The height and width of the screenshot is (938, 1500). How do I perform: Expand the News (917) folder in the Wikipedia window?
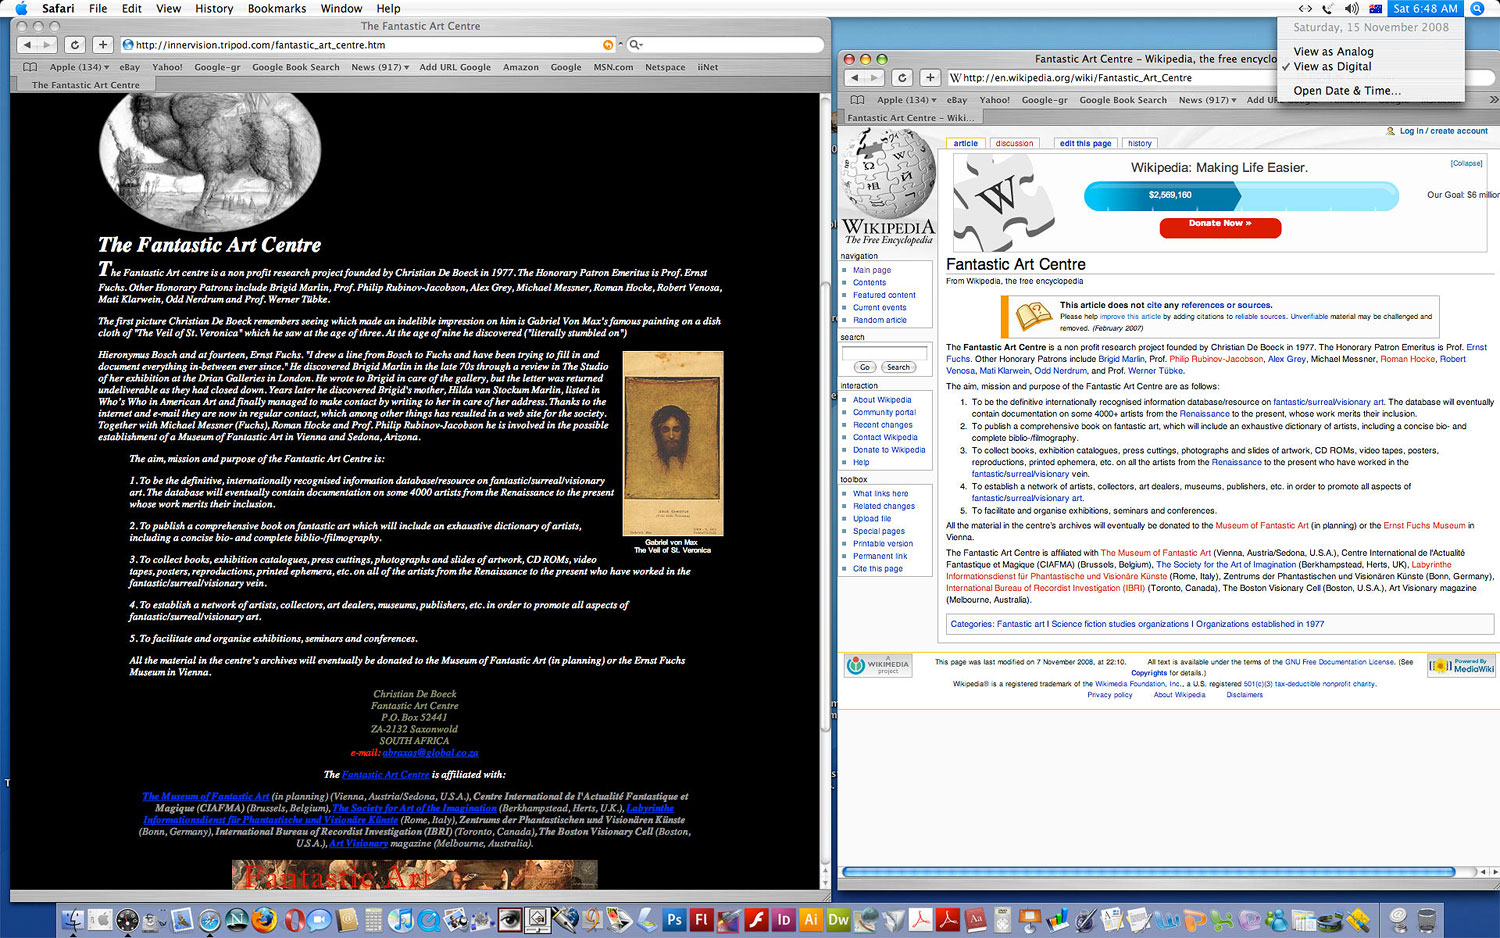click(x=1208, y=100)
